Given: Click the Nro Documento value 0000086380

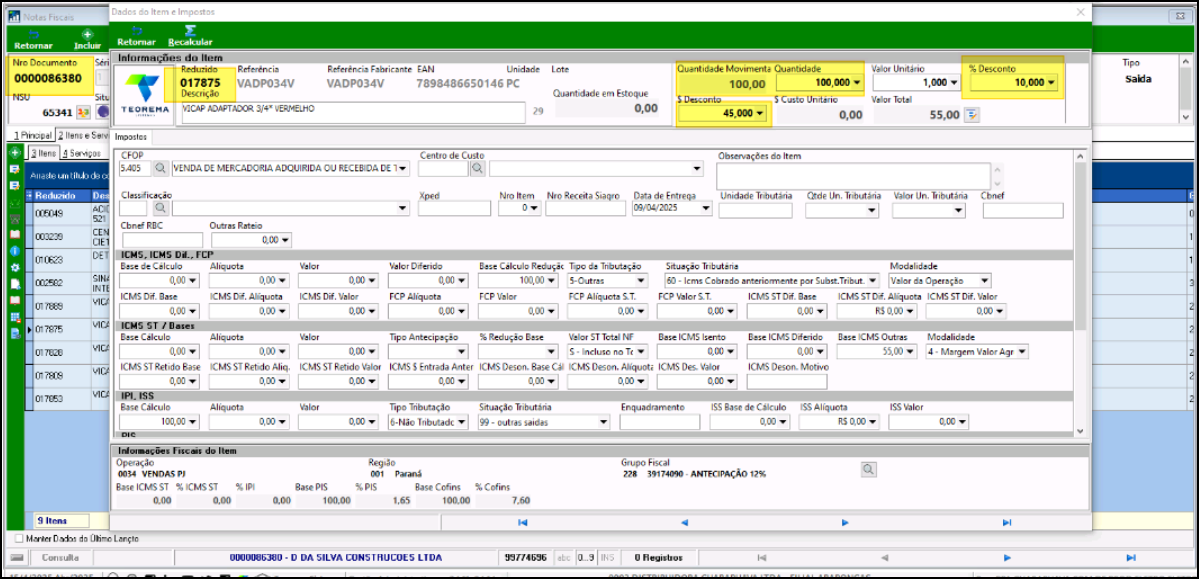Looking at the screenshot, I should click(48, 78).
